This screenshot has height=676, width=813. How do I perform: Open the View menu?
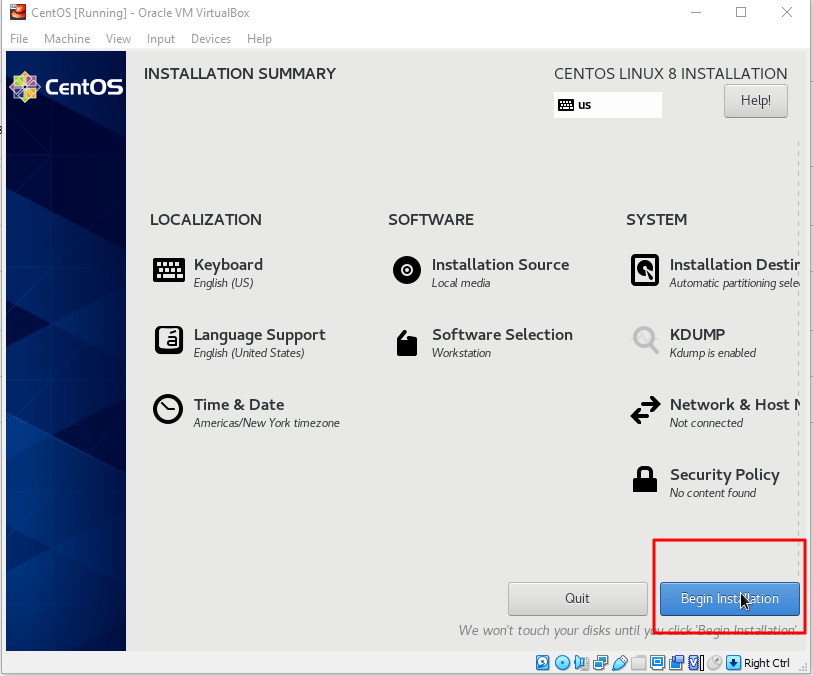(118, 39)
